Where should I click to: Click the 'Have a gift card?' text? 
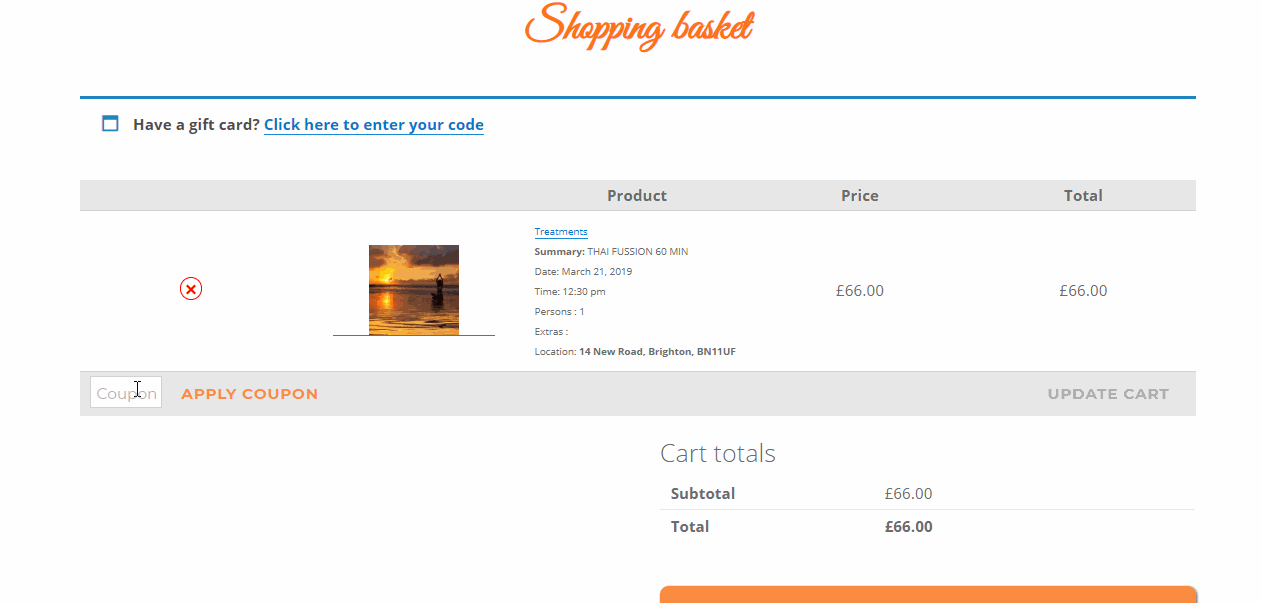point(196,125)
